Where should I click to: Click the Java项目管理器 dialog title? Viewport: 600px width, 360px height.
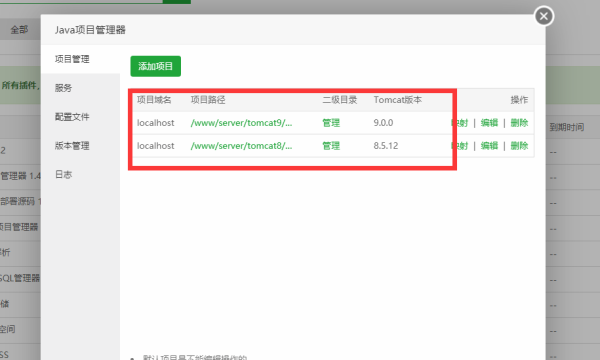tap(90, 30)
